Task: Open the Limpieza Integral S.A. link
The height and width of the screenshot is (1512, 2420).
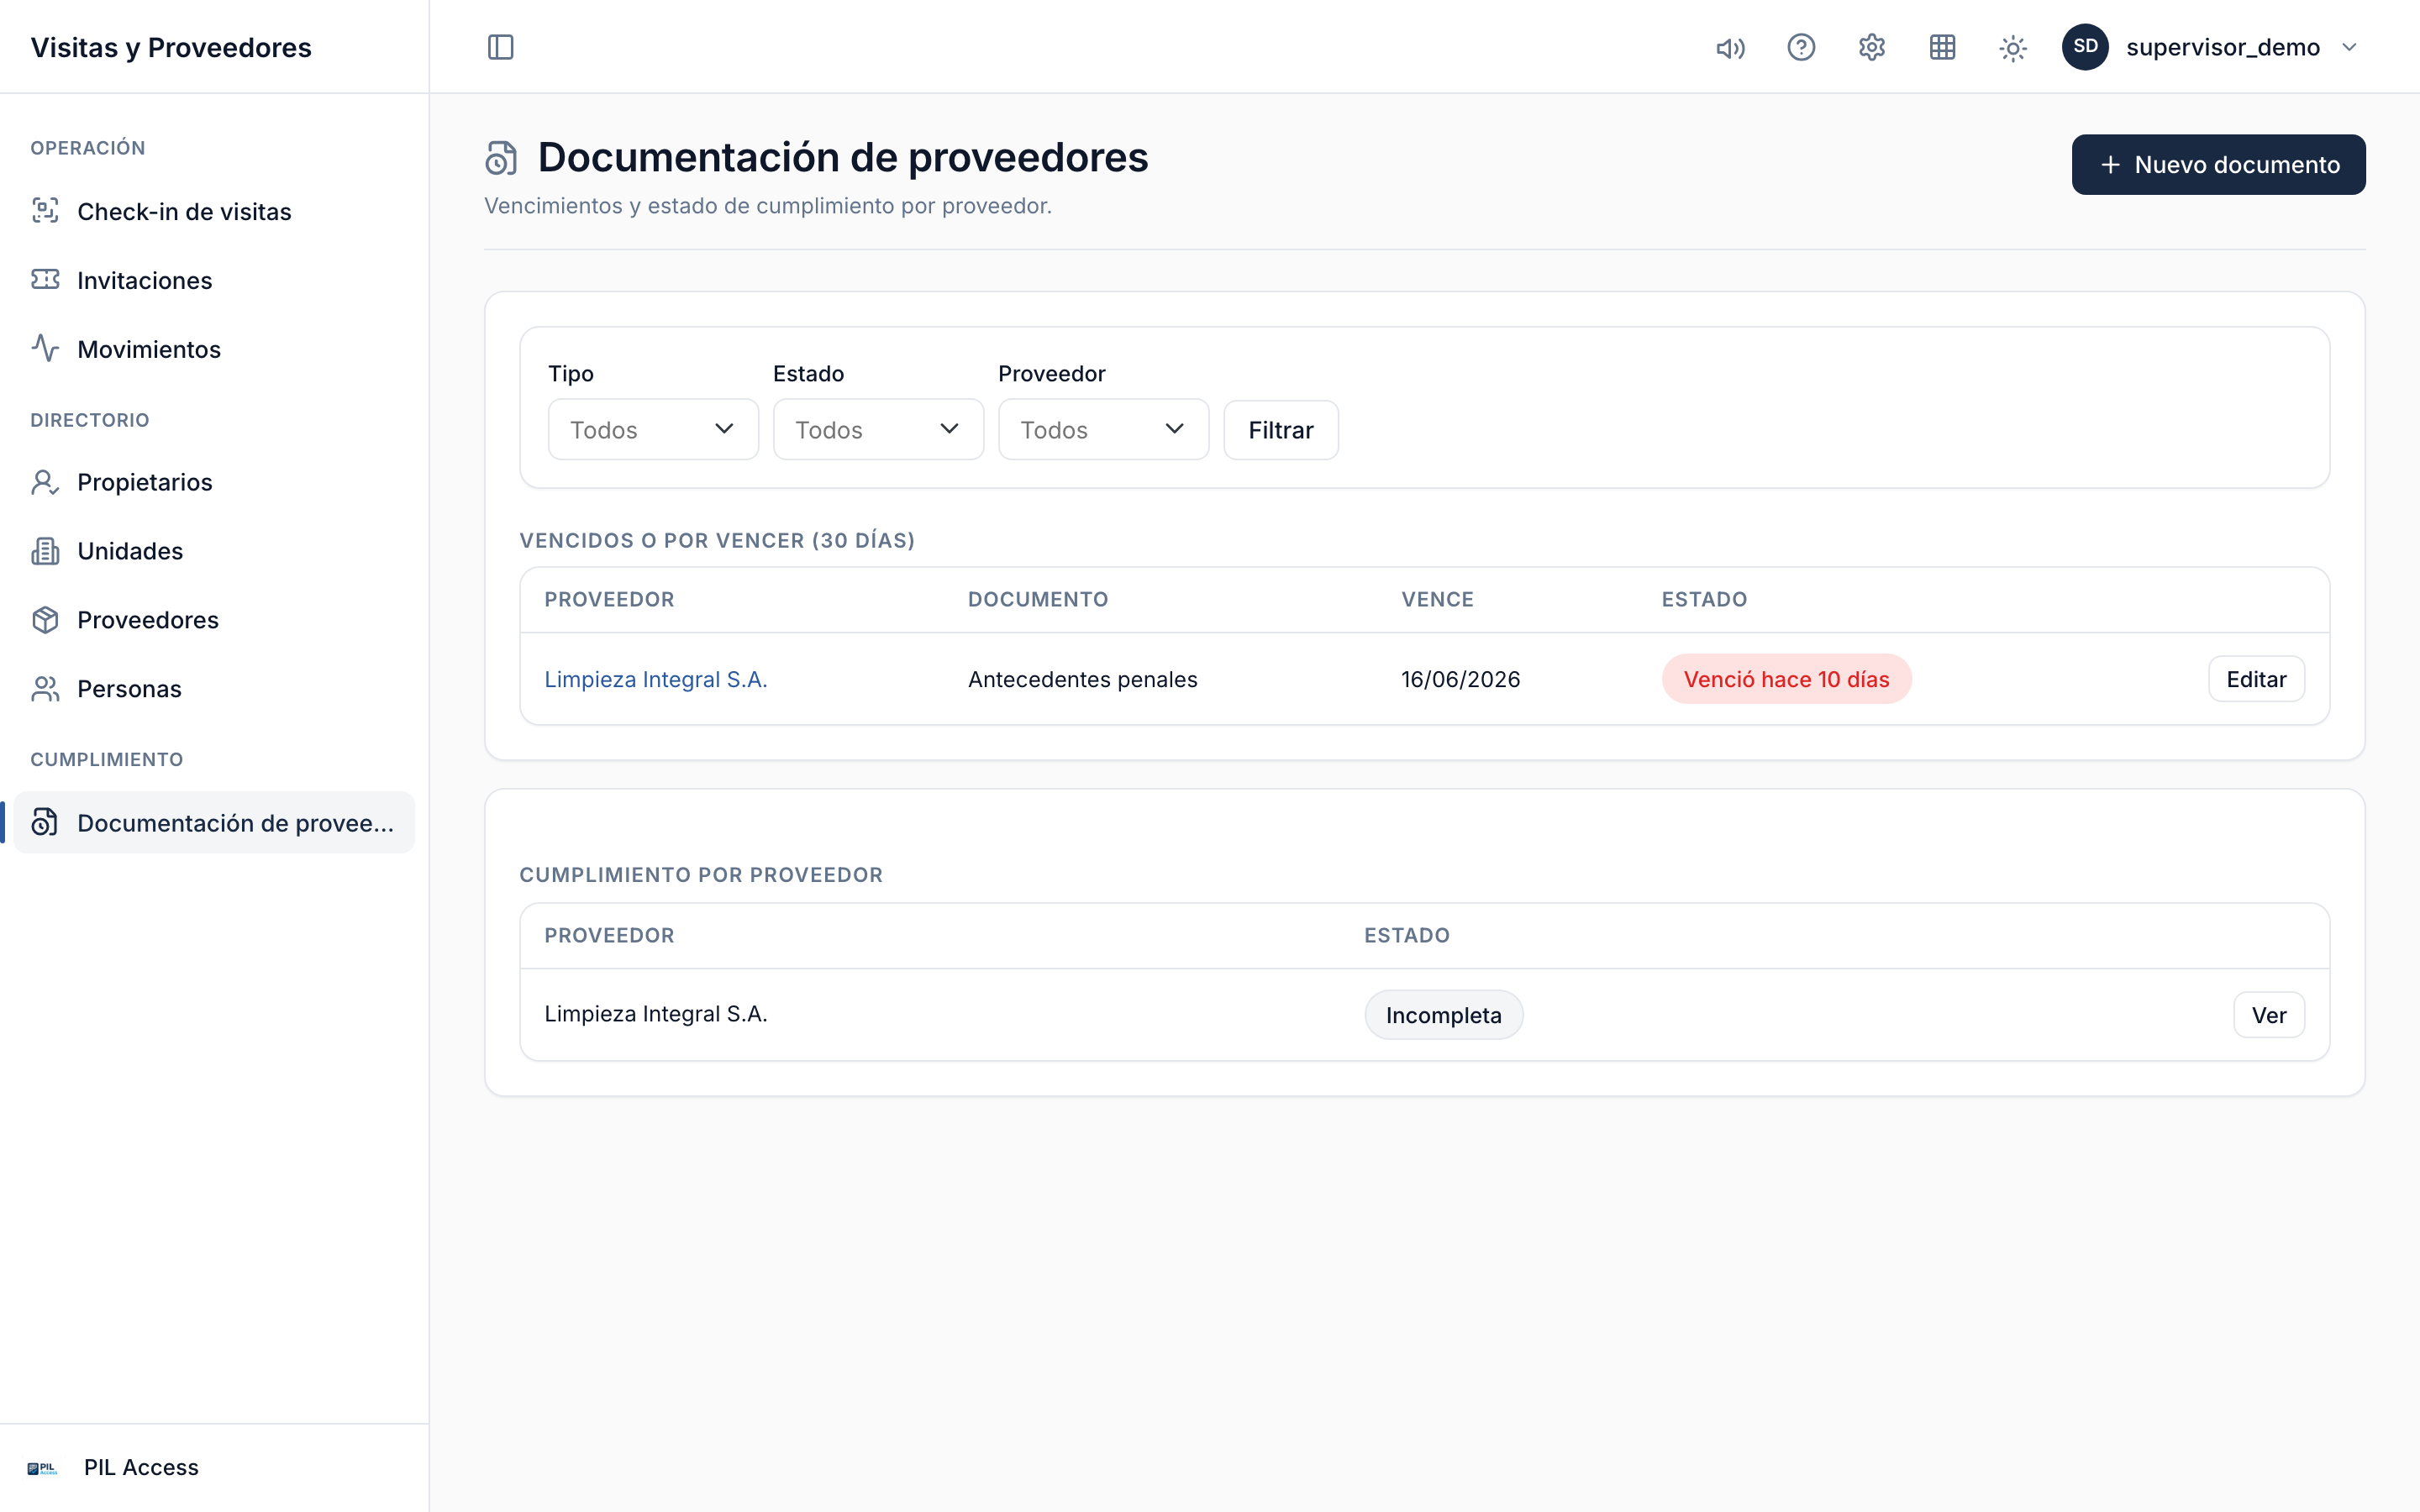Action: point(656,679)
